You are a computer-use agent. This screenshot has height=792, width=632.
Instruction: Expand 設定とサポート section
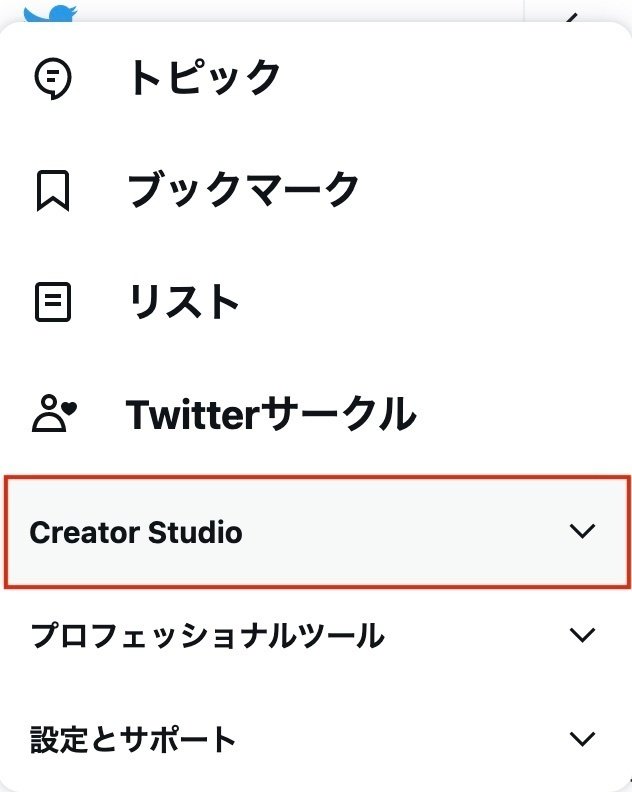316,739
